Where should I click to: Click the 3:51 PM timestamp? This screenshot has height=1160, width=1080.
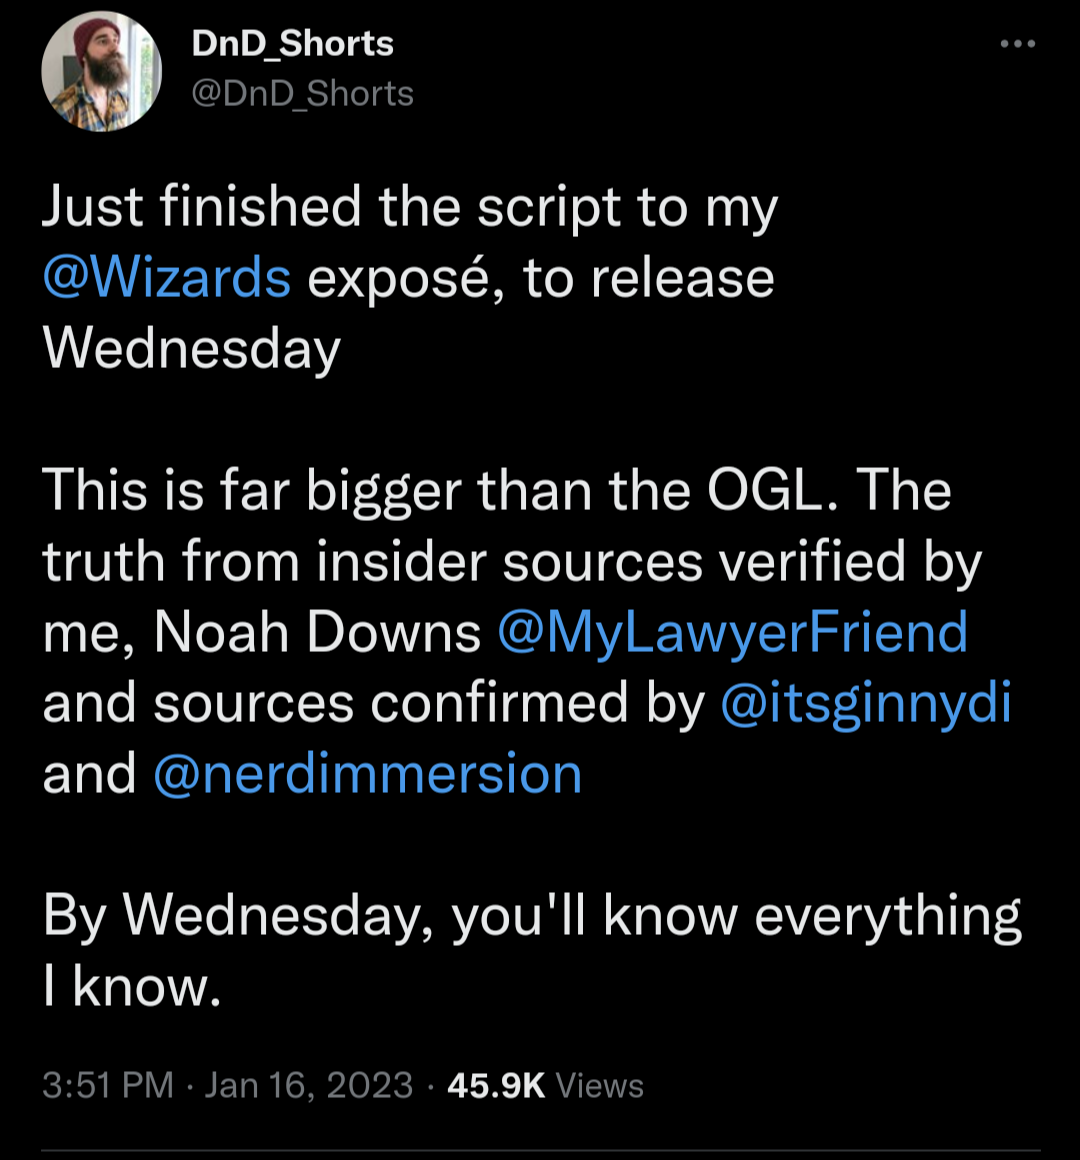(x=108, y=1086)
